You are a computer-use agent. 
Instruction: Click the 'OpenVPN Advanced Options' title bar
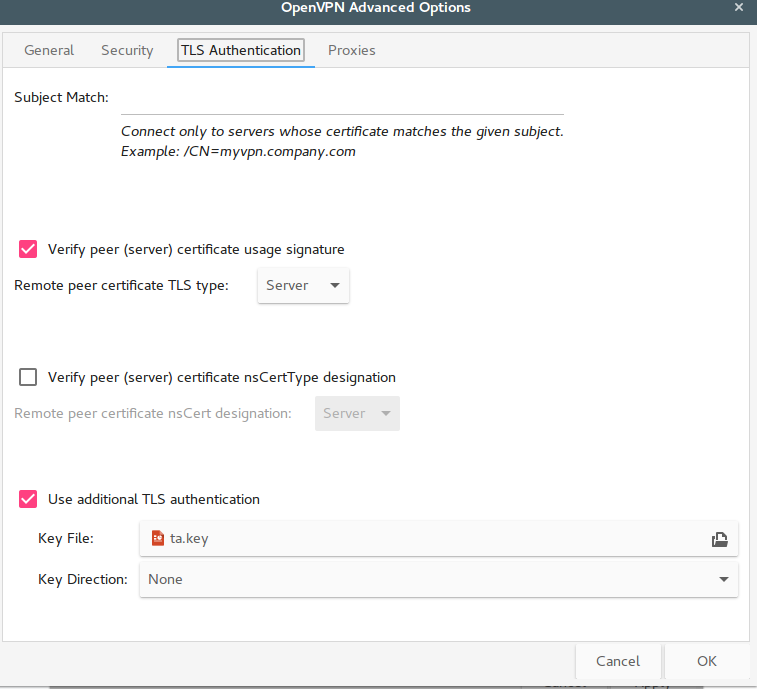point(376,8)
